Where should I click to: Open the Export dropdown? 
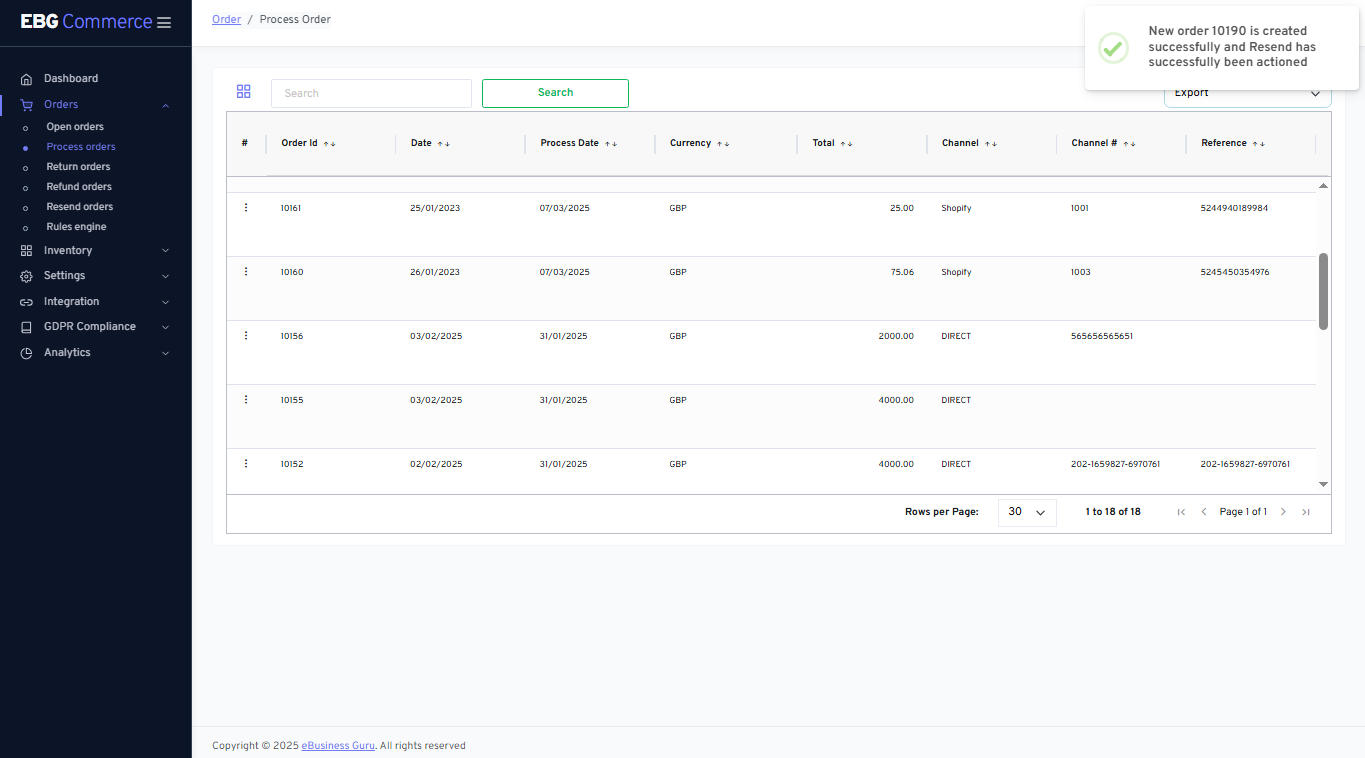1247,95
